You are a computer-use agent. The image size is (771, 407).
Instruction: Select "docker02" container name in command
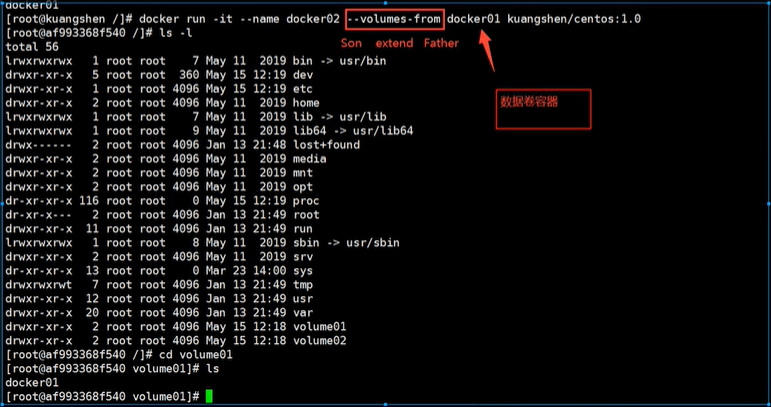(x=313, y=19)
